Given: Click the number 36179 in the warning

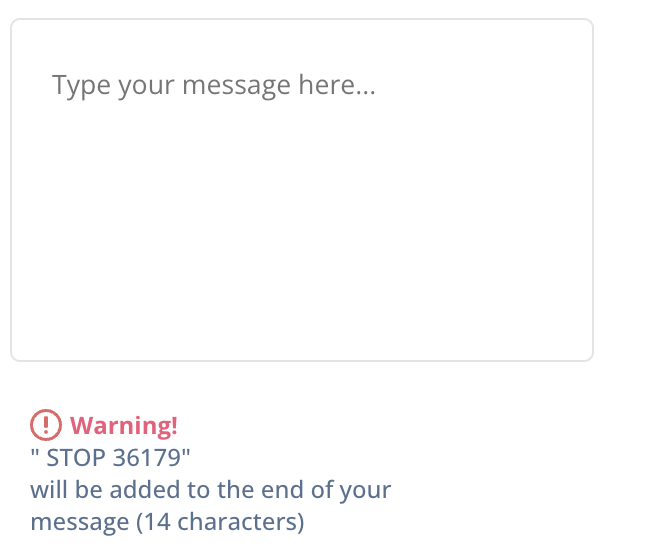Looking at the screenshot, I should pos(147,457).
